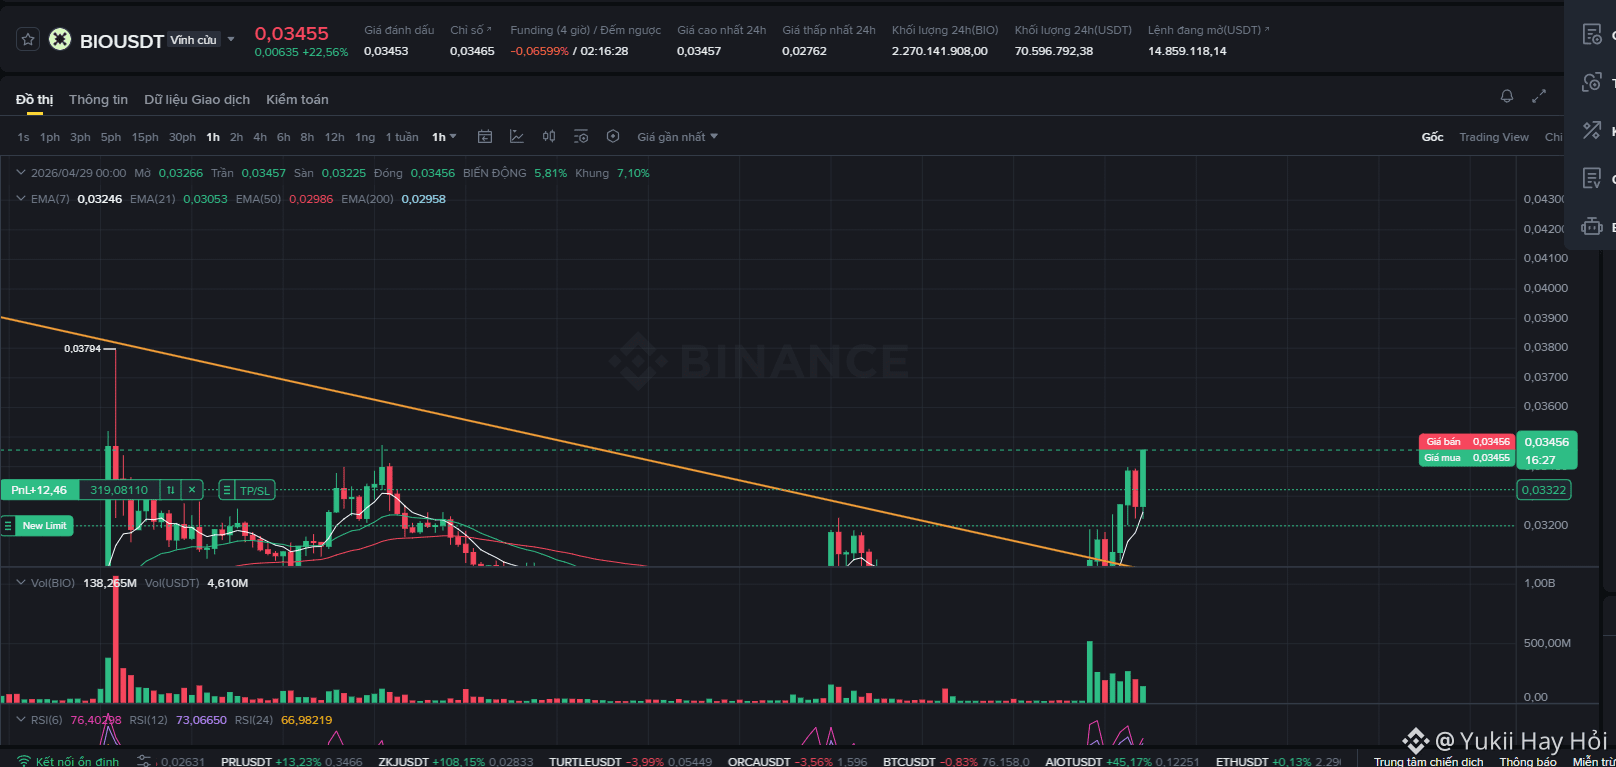Select the 30ph timeframe
Image resolution: width=1616 pixels, height=767 pixels.
click(x=182, y=137)
